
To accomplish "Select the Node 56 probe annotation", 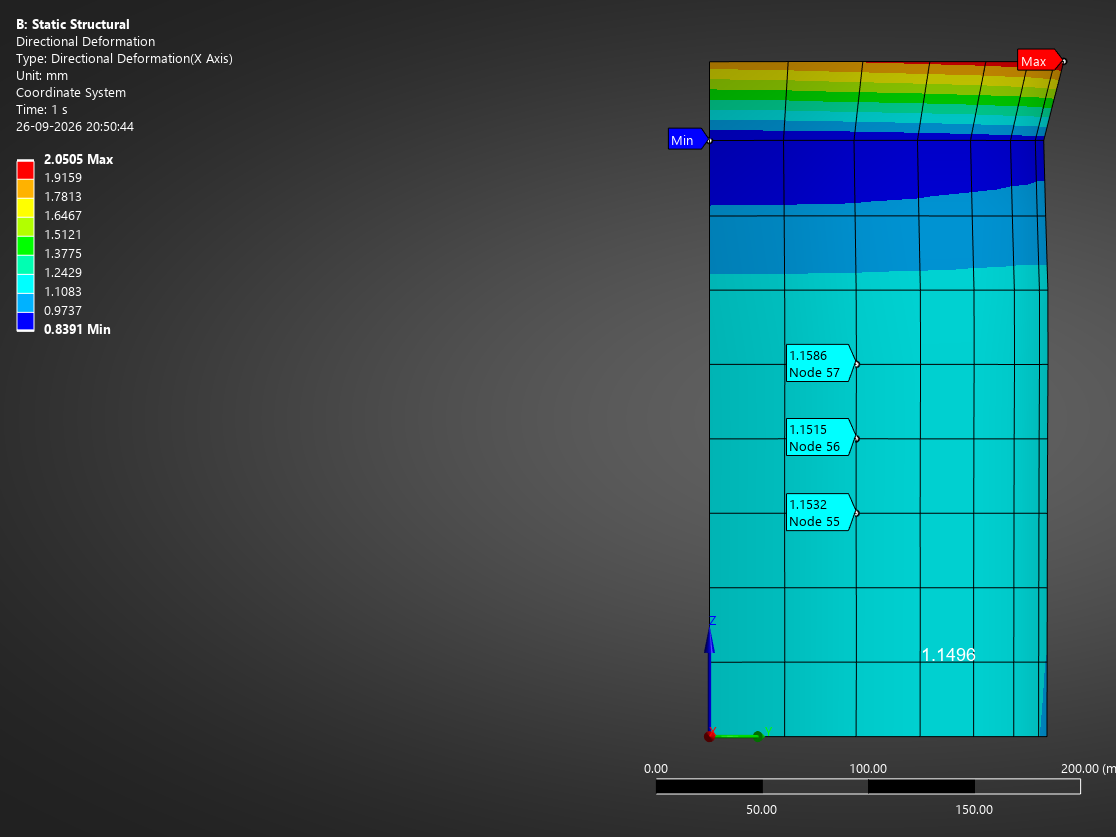I will point(820,438).
